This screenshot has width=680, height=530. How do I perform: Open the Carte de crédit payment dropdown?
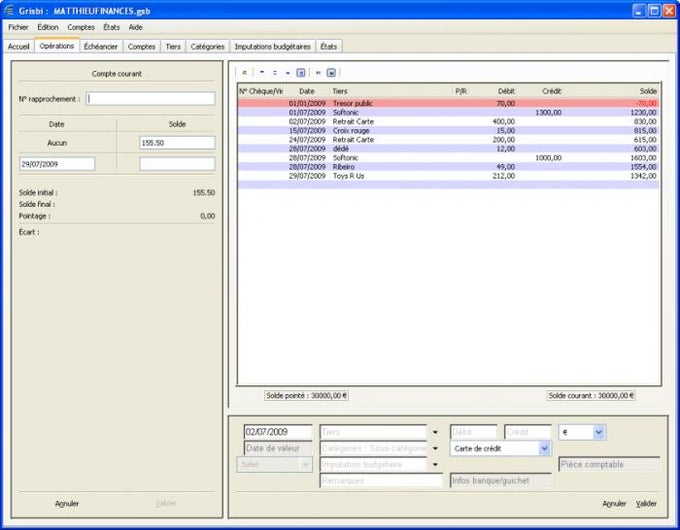544,449
